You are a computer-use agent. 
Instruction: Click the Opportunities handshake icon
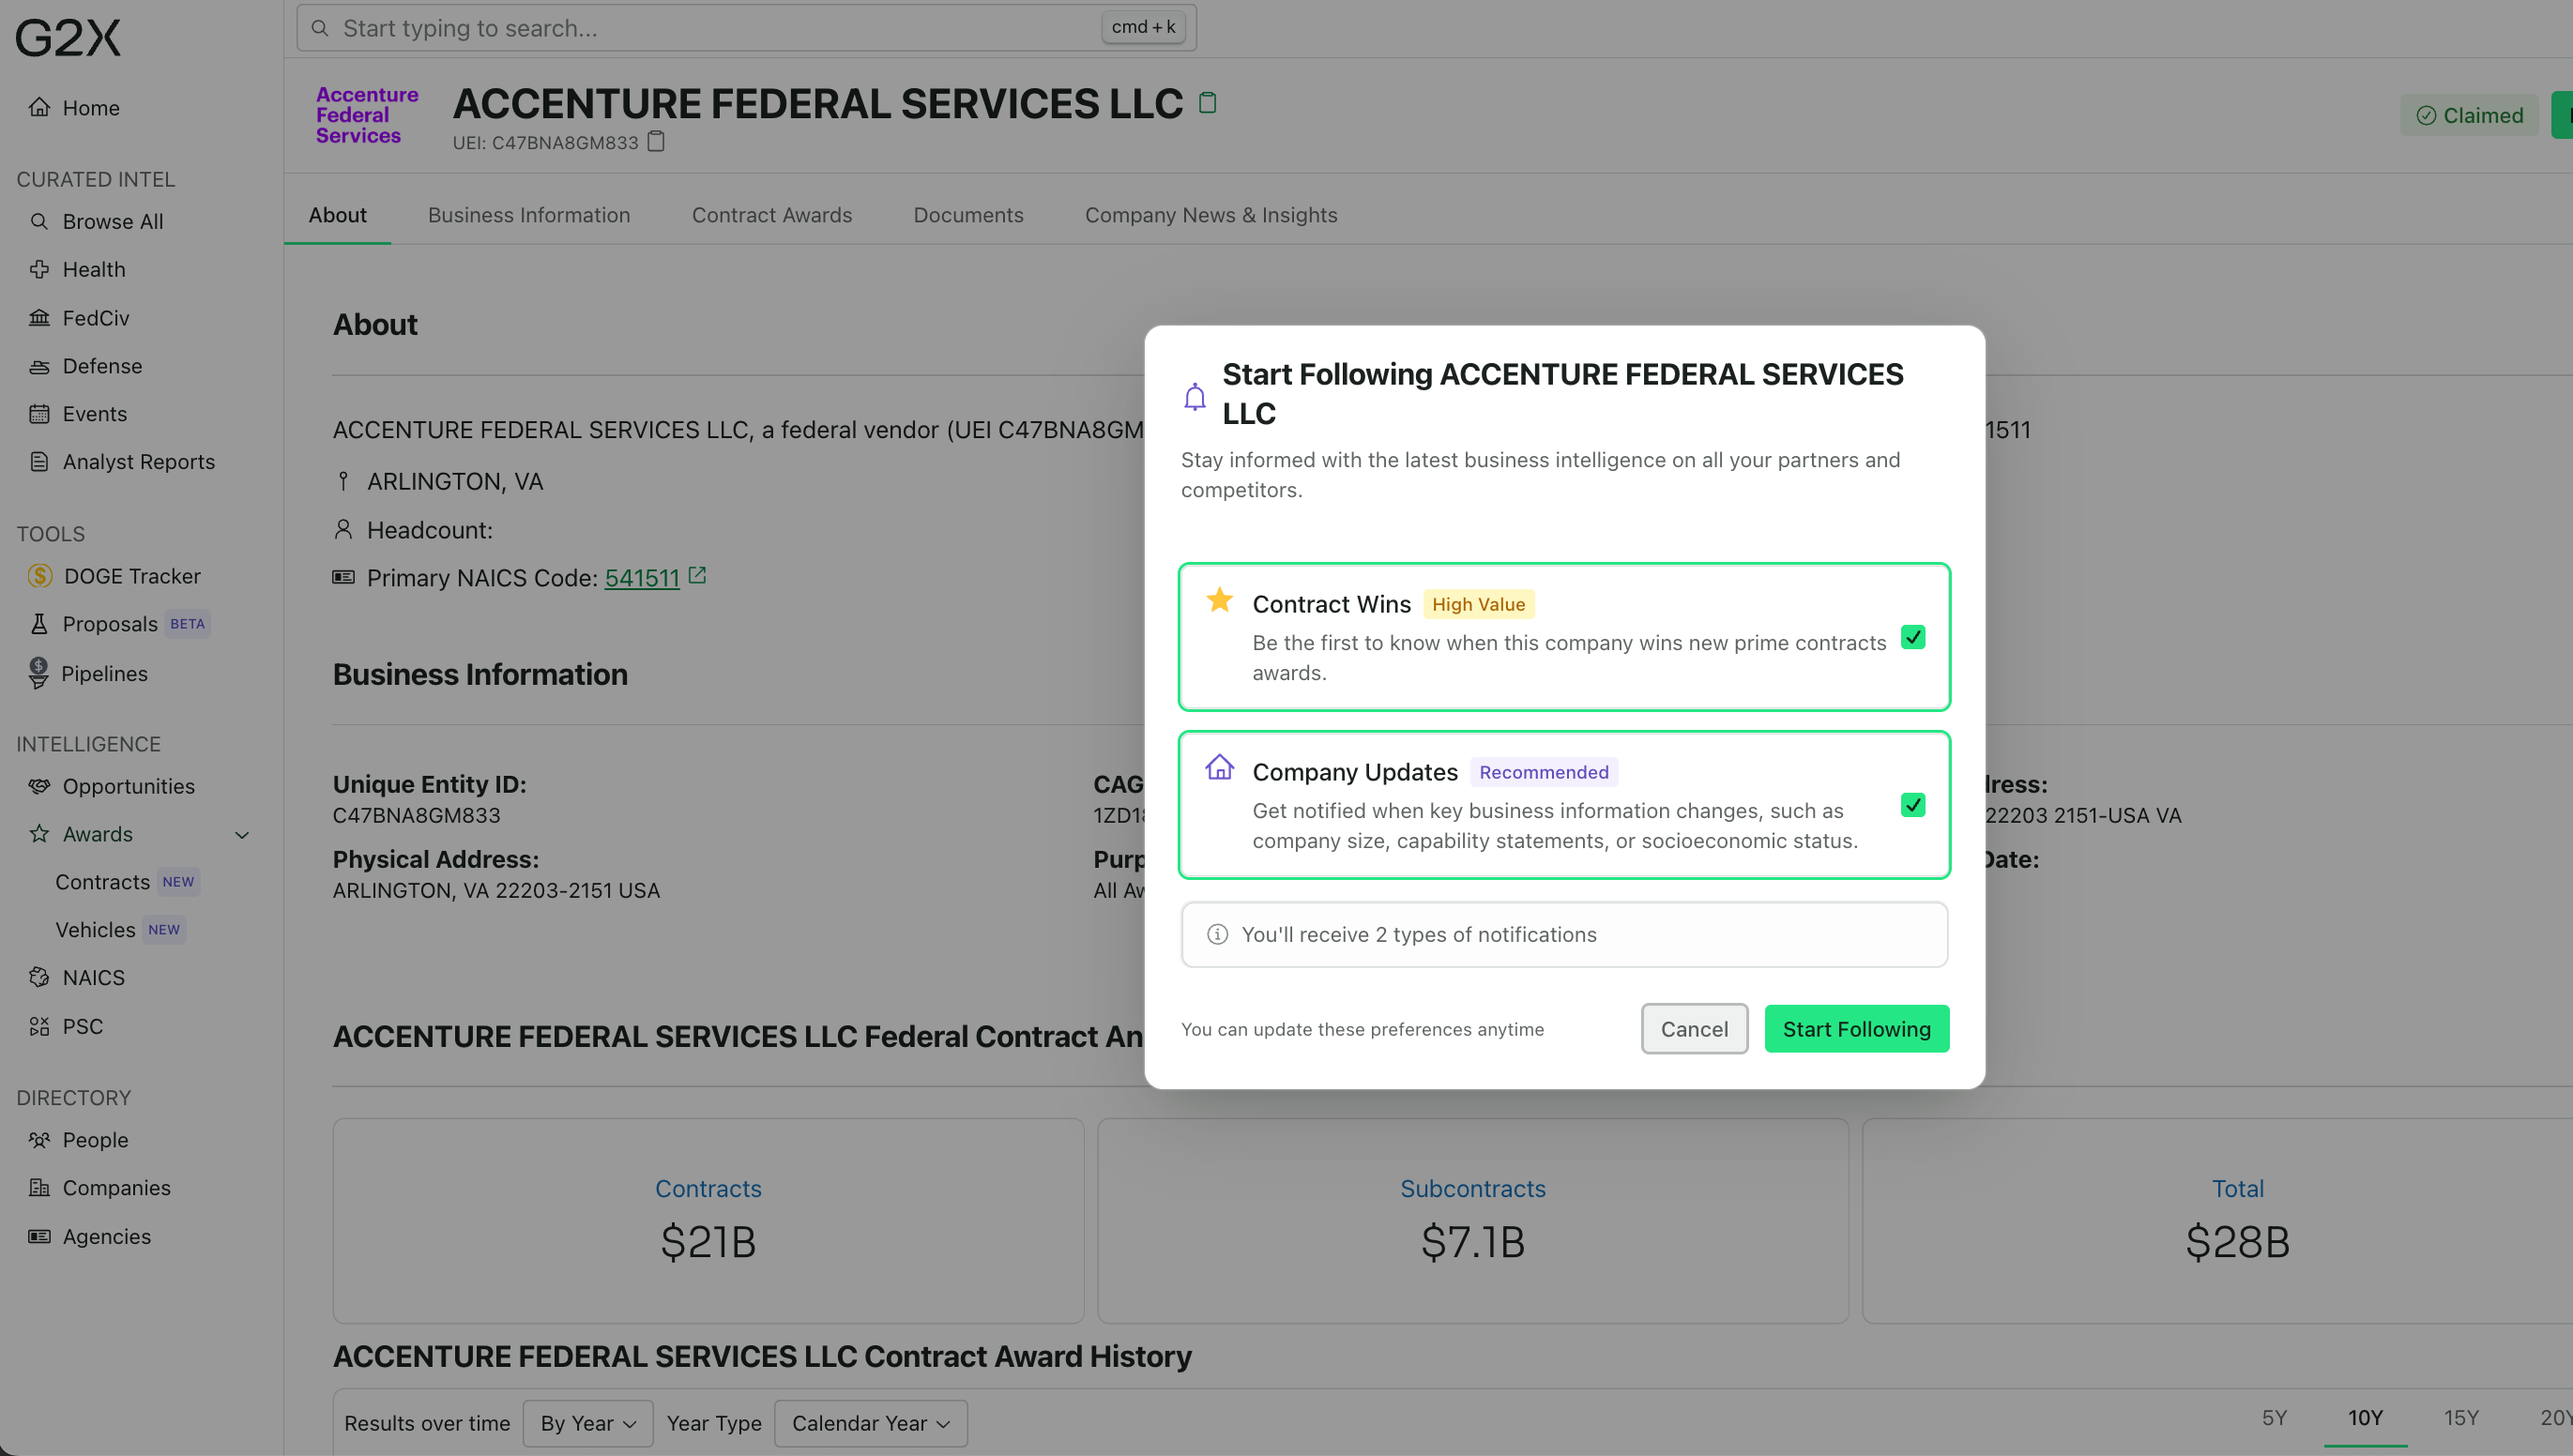39,786
